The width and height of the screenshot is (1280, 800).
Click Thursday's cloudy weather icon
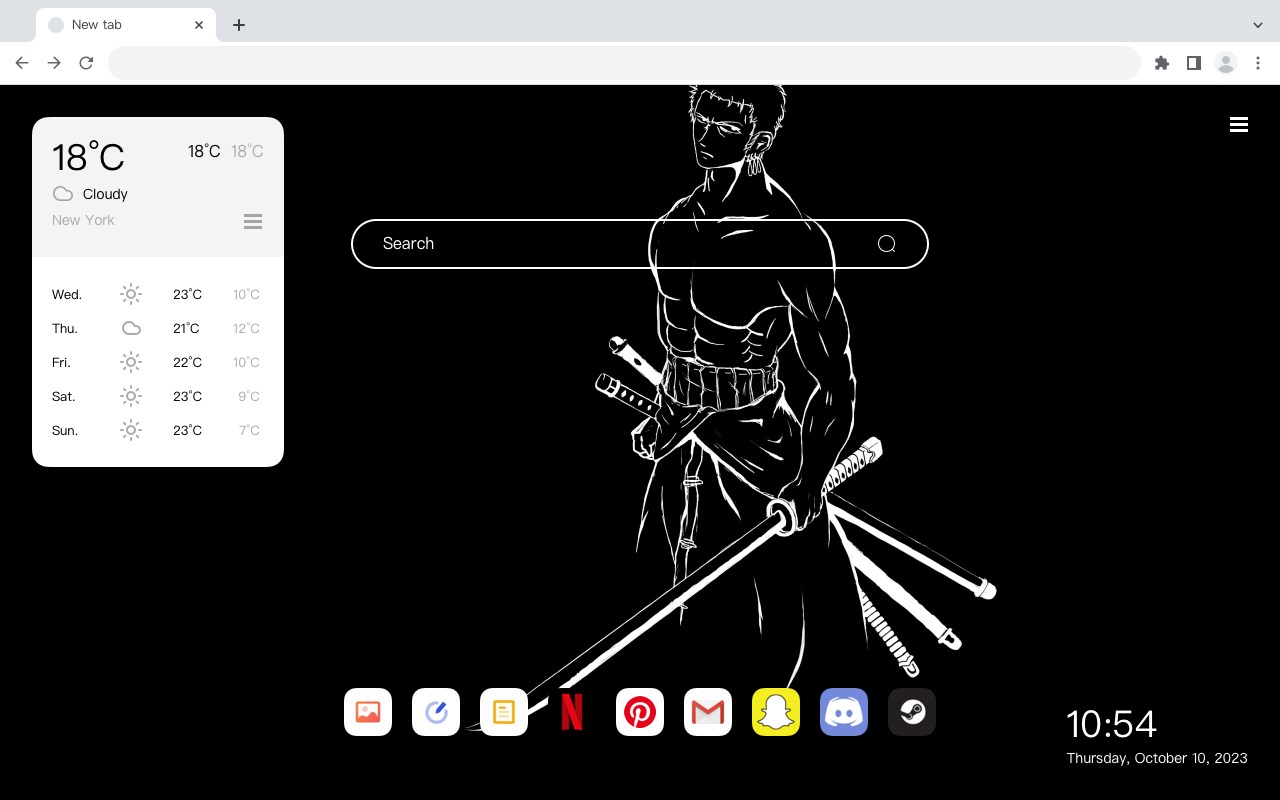click(131, 328)
